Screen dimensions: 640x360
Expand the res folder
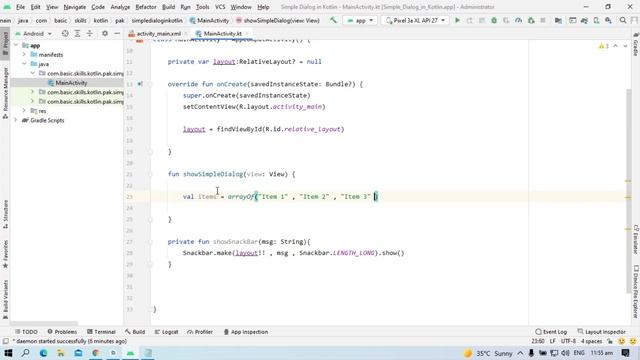24,111
